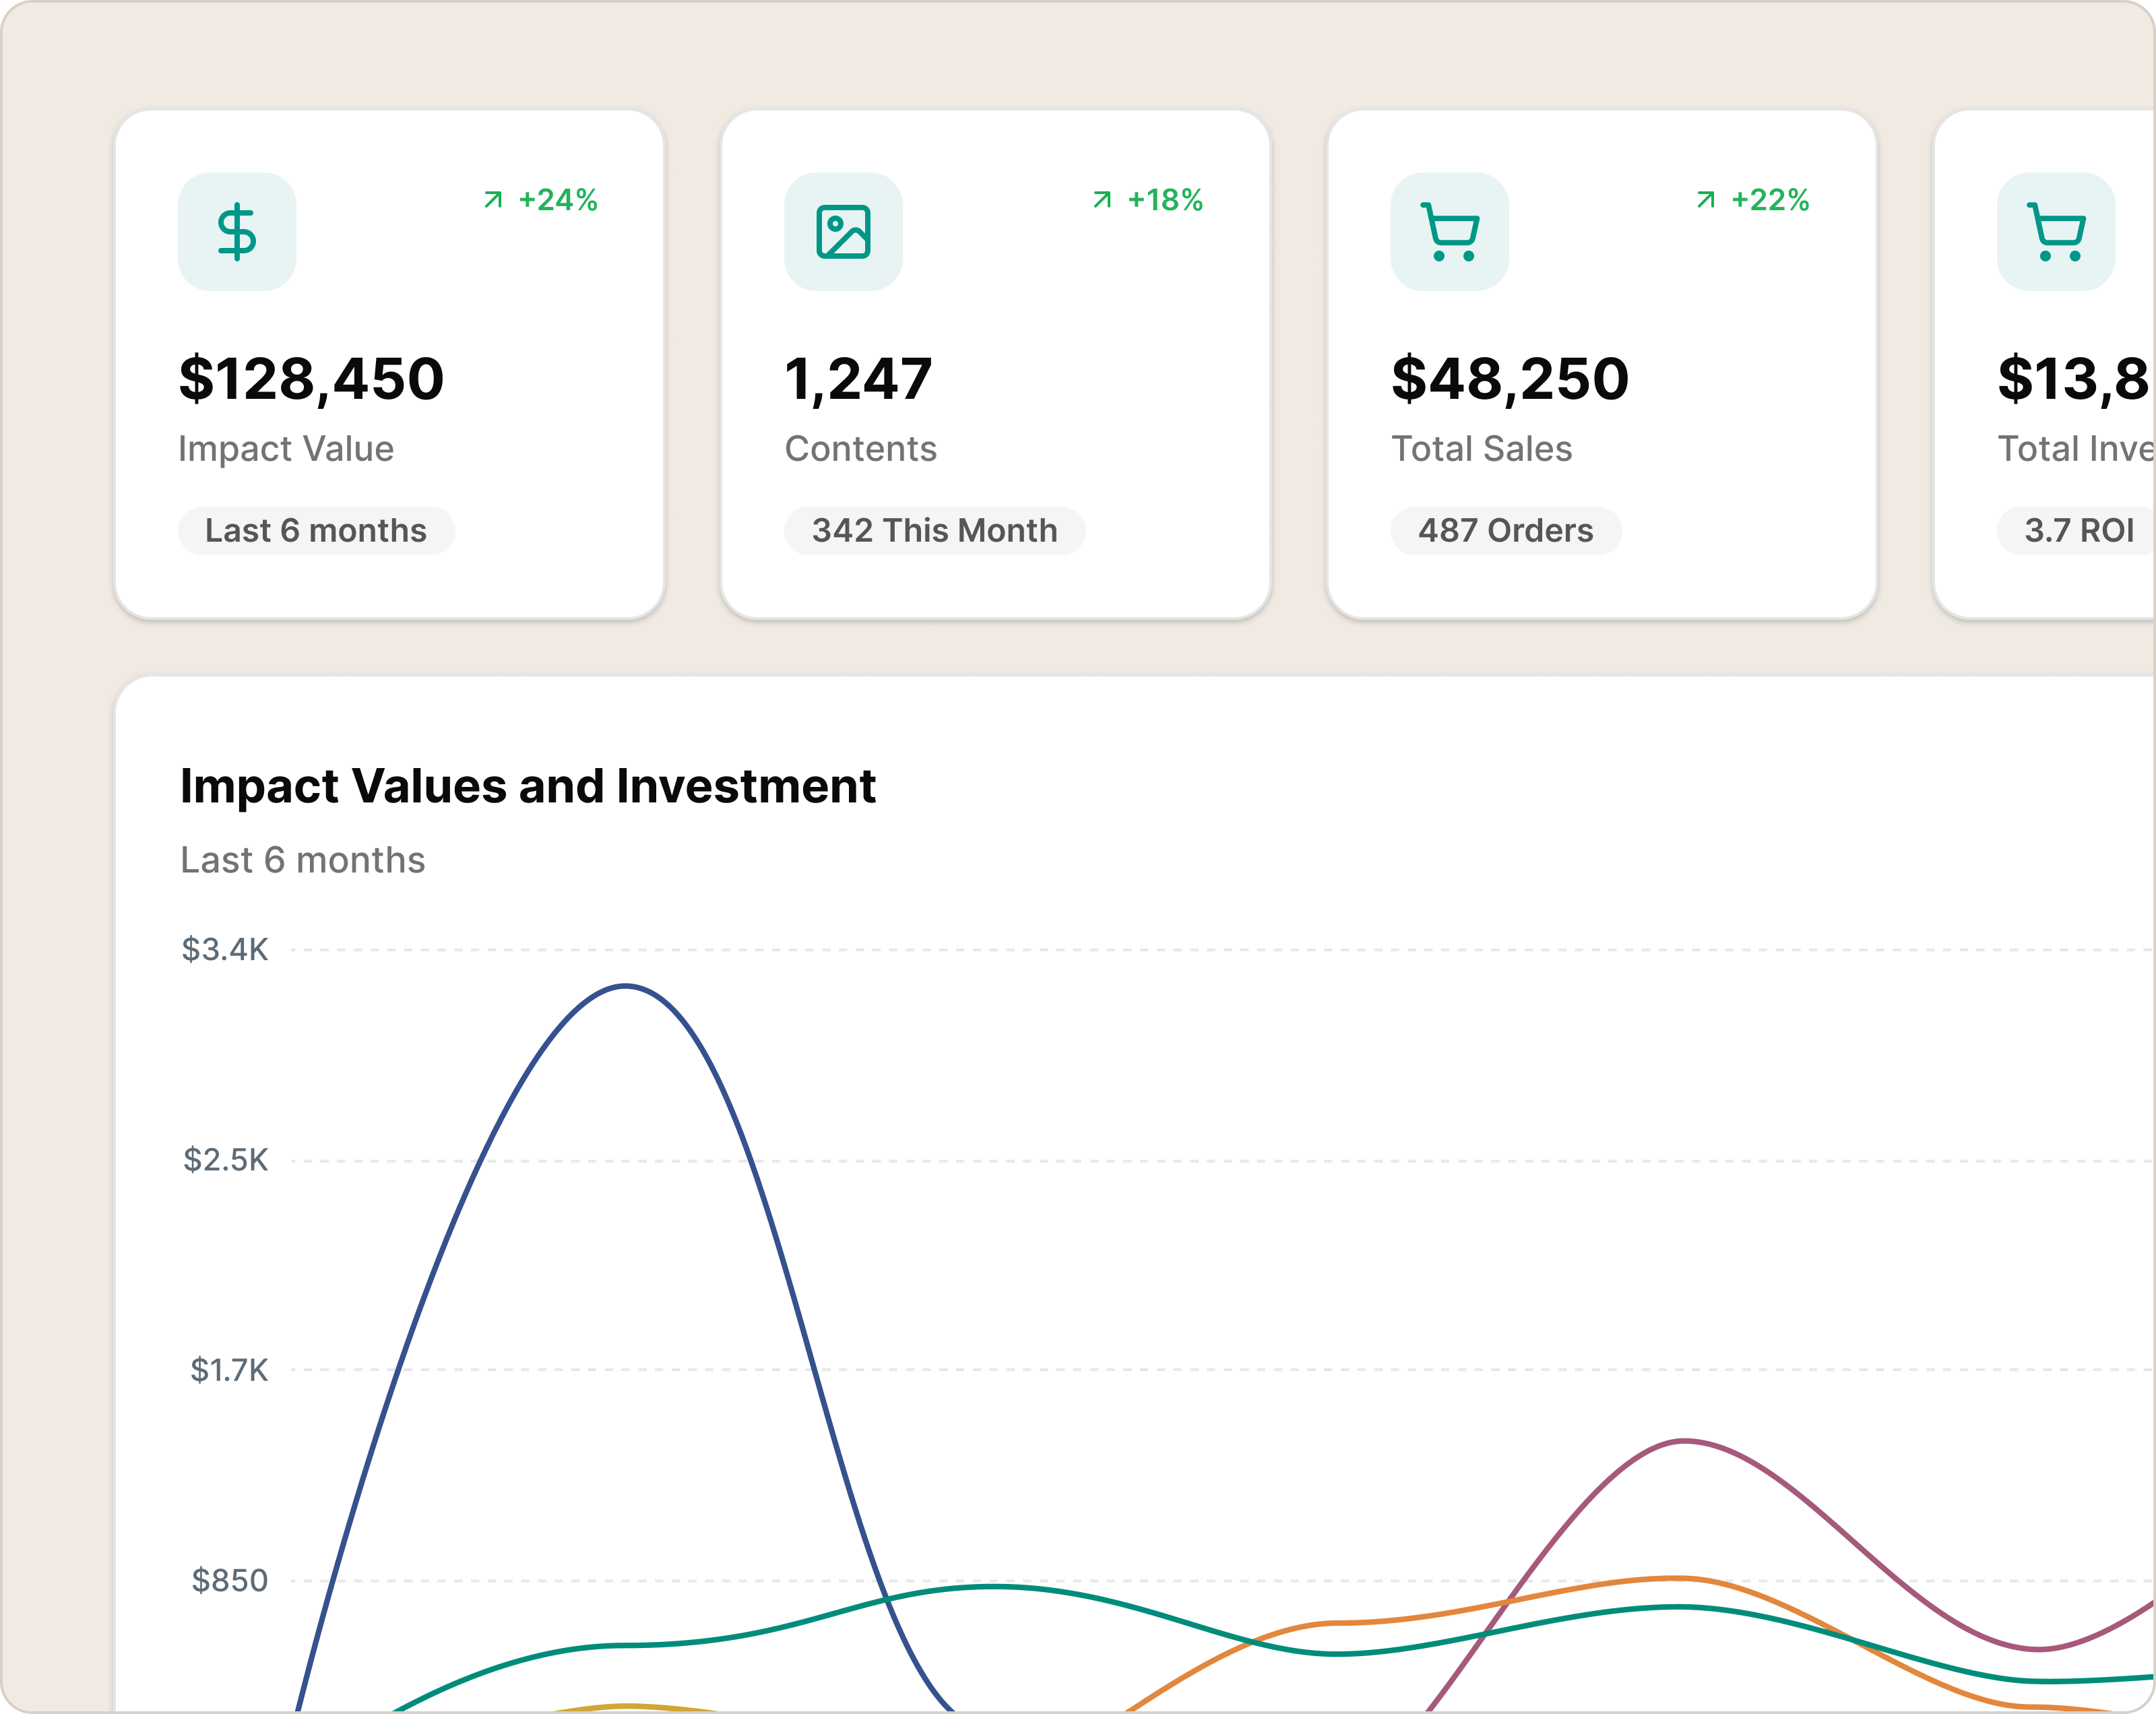Click the shopping cart icon on Total Sales card
The width and height of the screenshot is (2156, 1714).
(x=1449, y=232)
